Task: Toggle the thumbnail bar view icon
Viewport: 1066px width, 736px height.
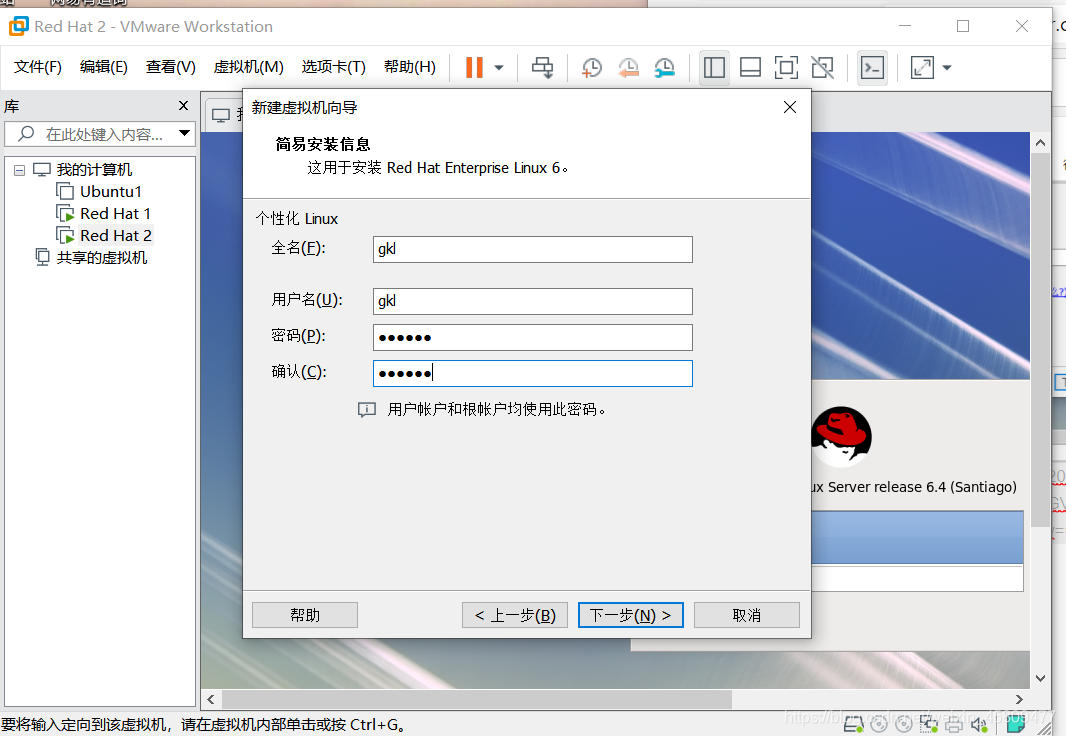Action: coord(751,67)
